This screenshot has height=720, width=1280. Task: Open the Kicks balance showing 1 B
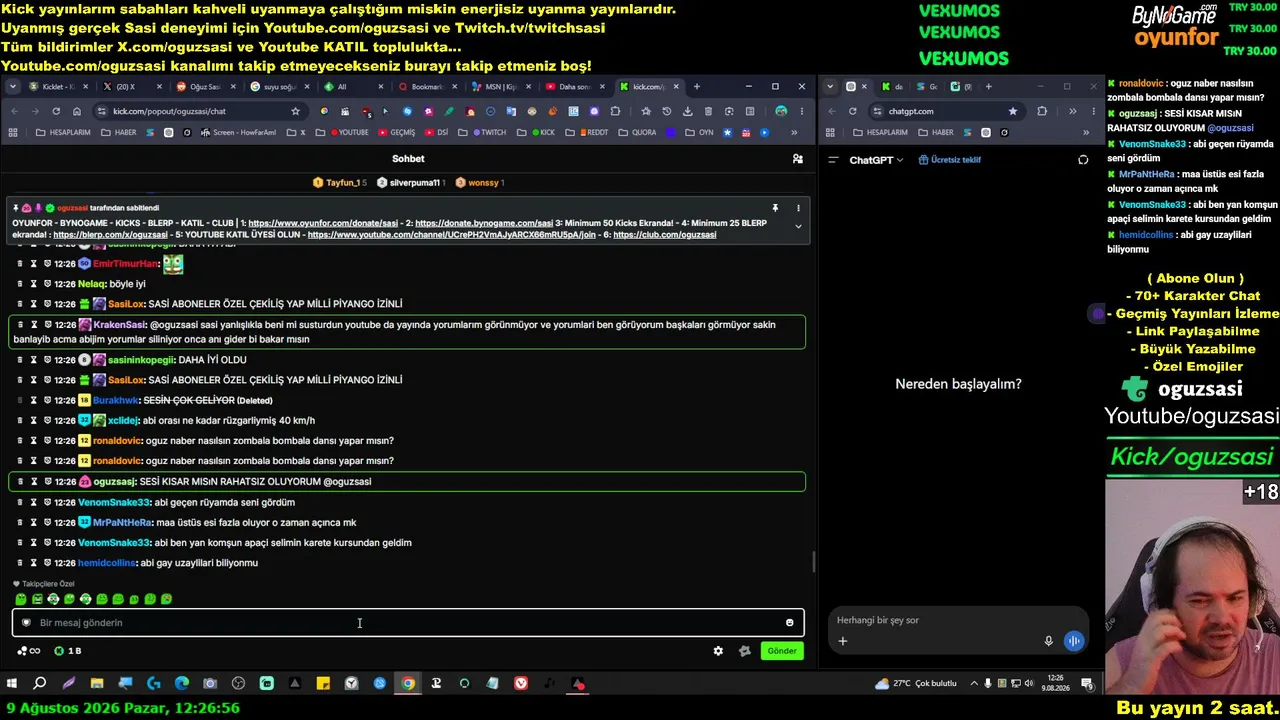[68, 651]
